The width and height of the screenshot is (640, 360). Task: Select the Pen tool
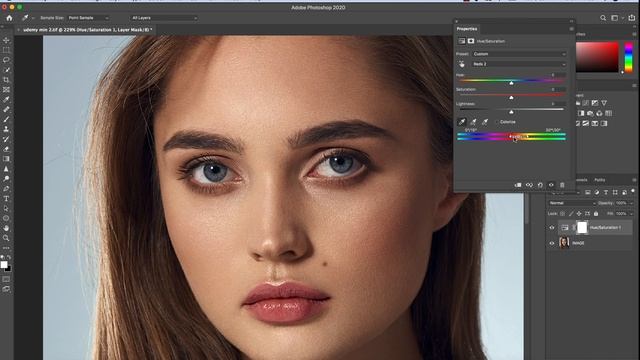coord(6,189)
